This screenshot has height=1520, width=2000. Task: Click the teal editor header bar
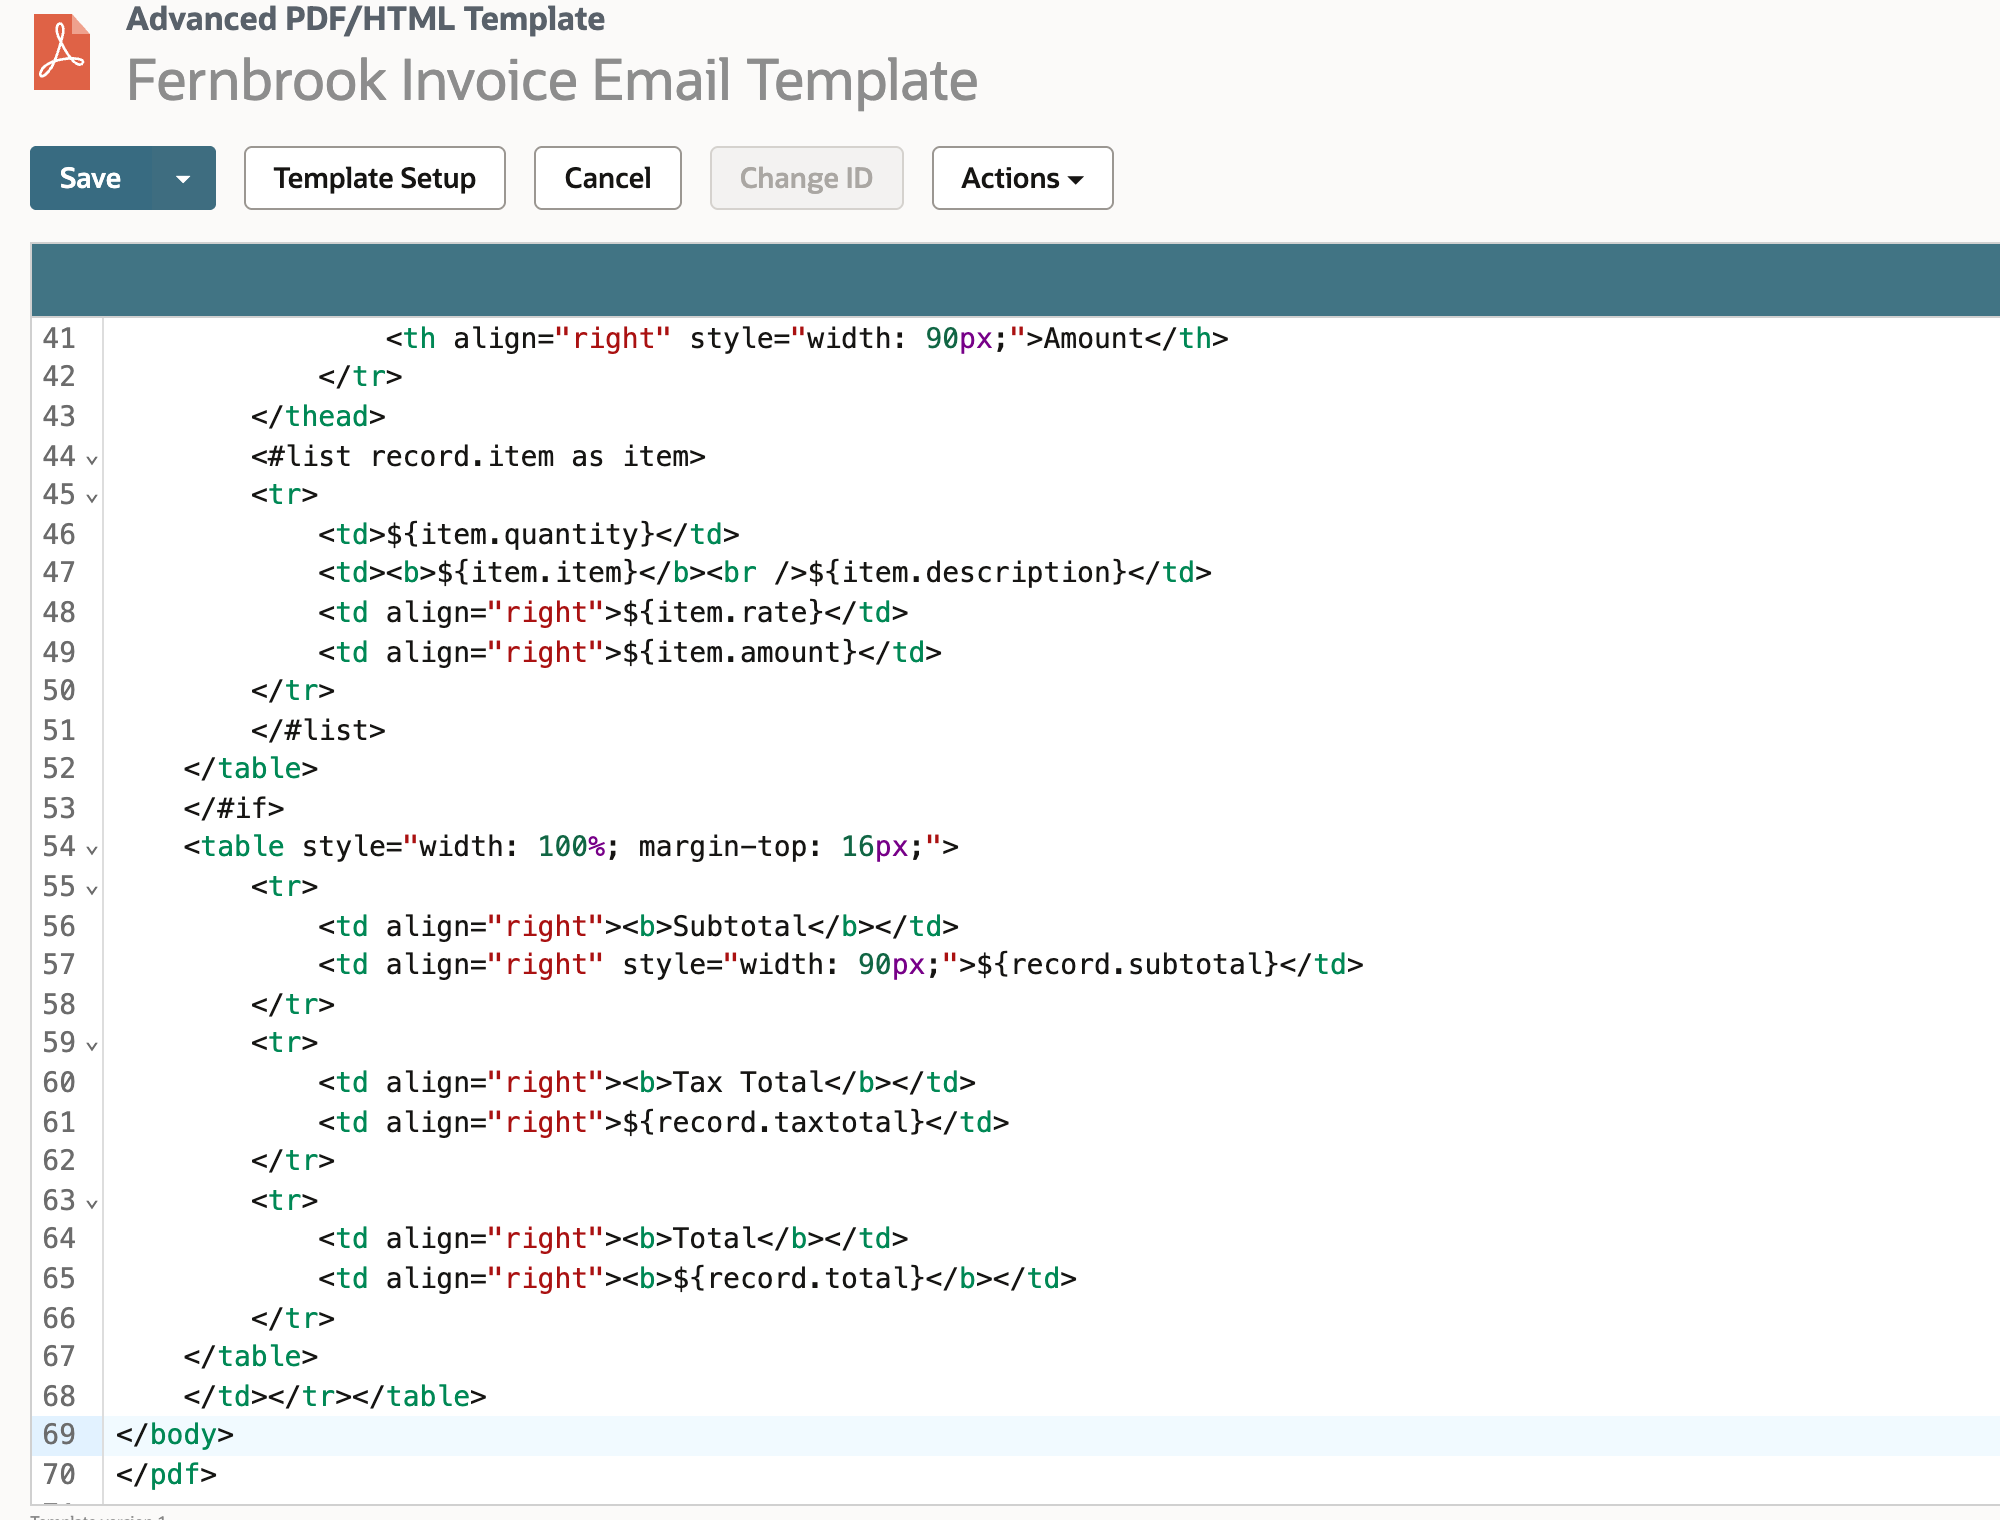[1015, 280]
